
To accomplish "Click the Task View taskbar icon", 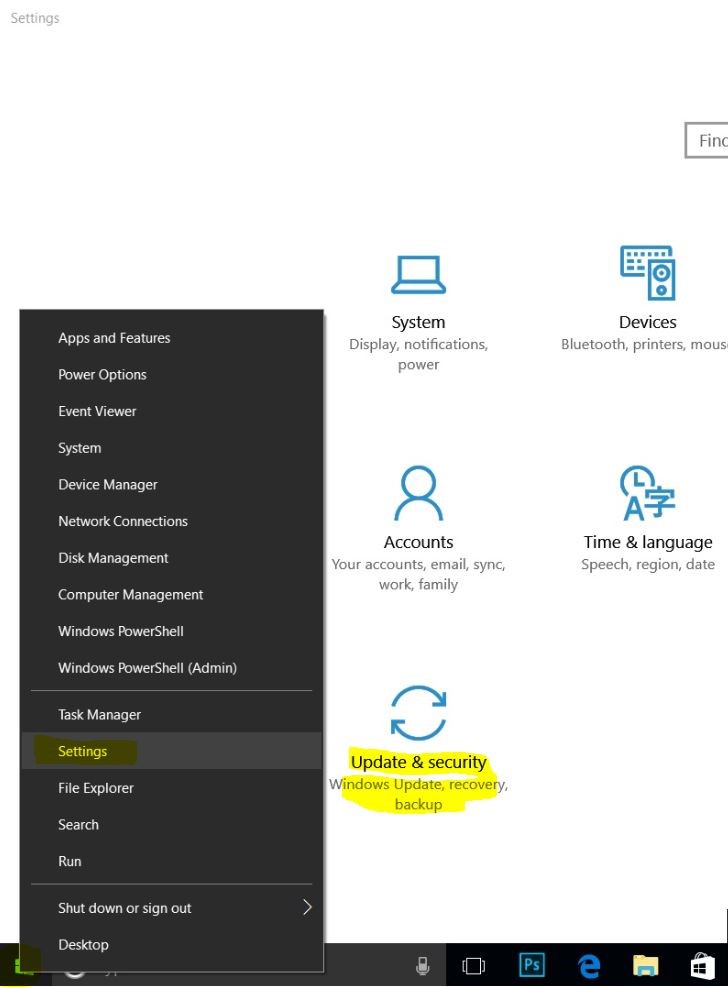I will tap(473, 965).
